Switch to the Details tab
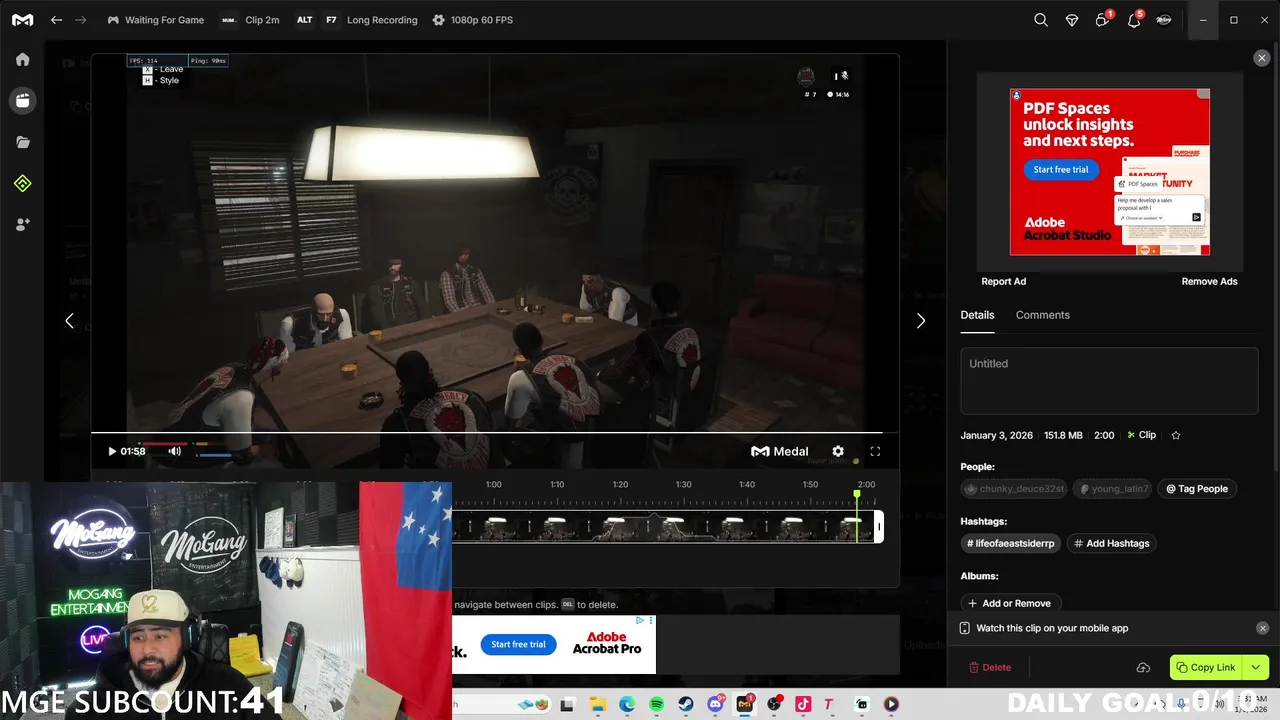Viewport: 1280px width, 720px height. pos(977,315)
